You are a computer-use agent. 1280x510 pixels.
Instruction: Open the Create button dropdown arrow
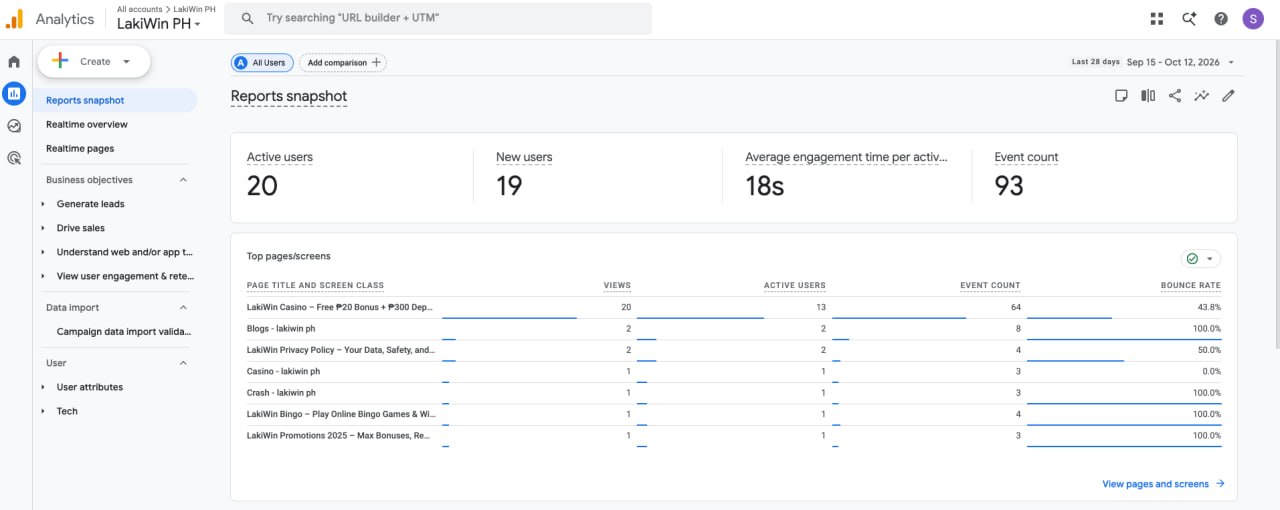click(126, 62)
